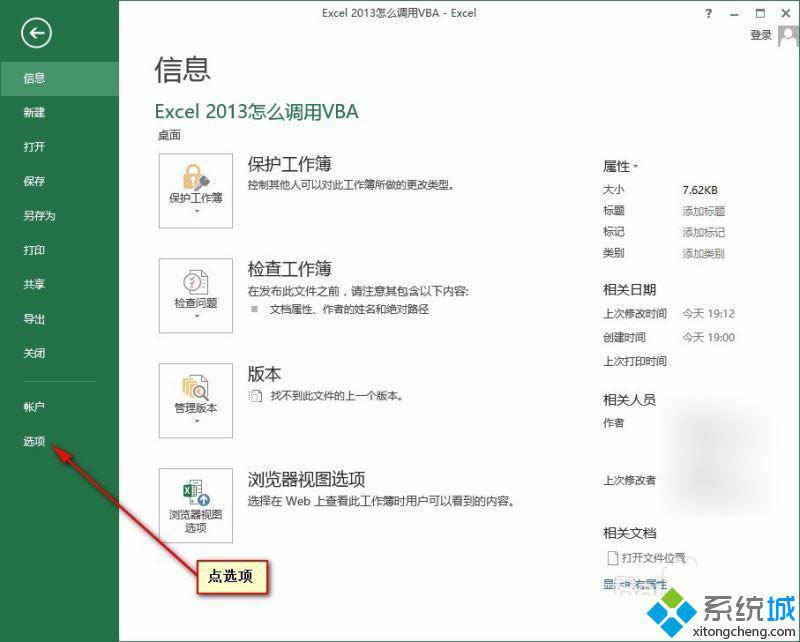800x642 pixels.
Task: Click the back arrow to leave Backstage view
Action: point(36,33)
